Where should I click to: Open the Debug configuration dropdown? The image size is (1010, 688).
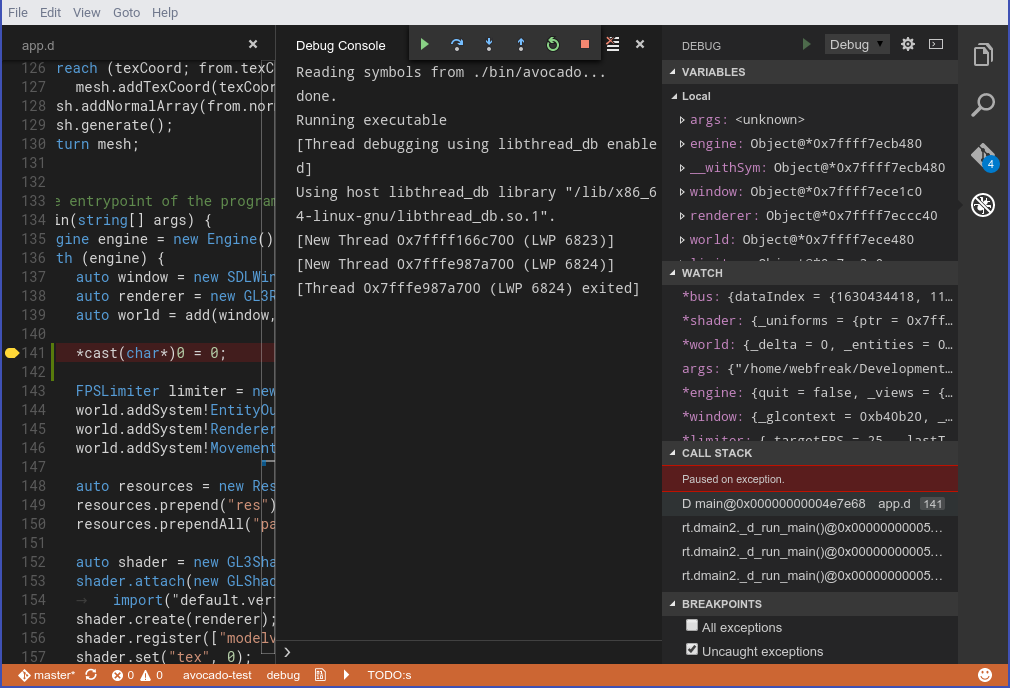tap(857, 44)
